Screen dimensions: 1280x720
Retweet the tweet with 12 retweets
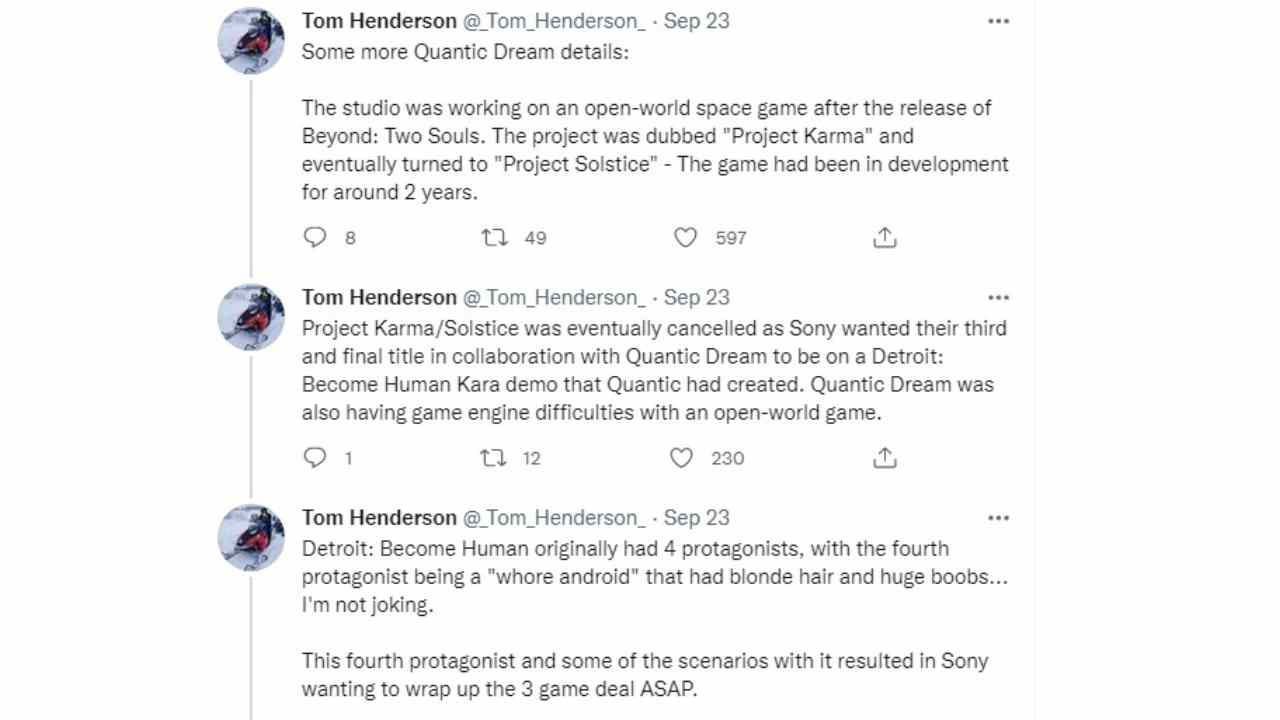[492, 457]
